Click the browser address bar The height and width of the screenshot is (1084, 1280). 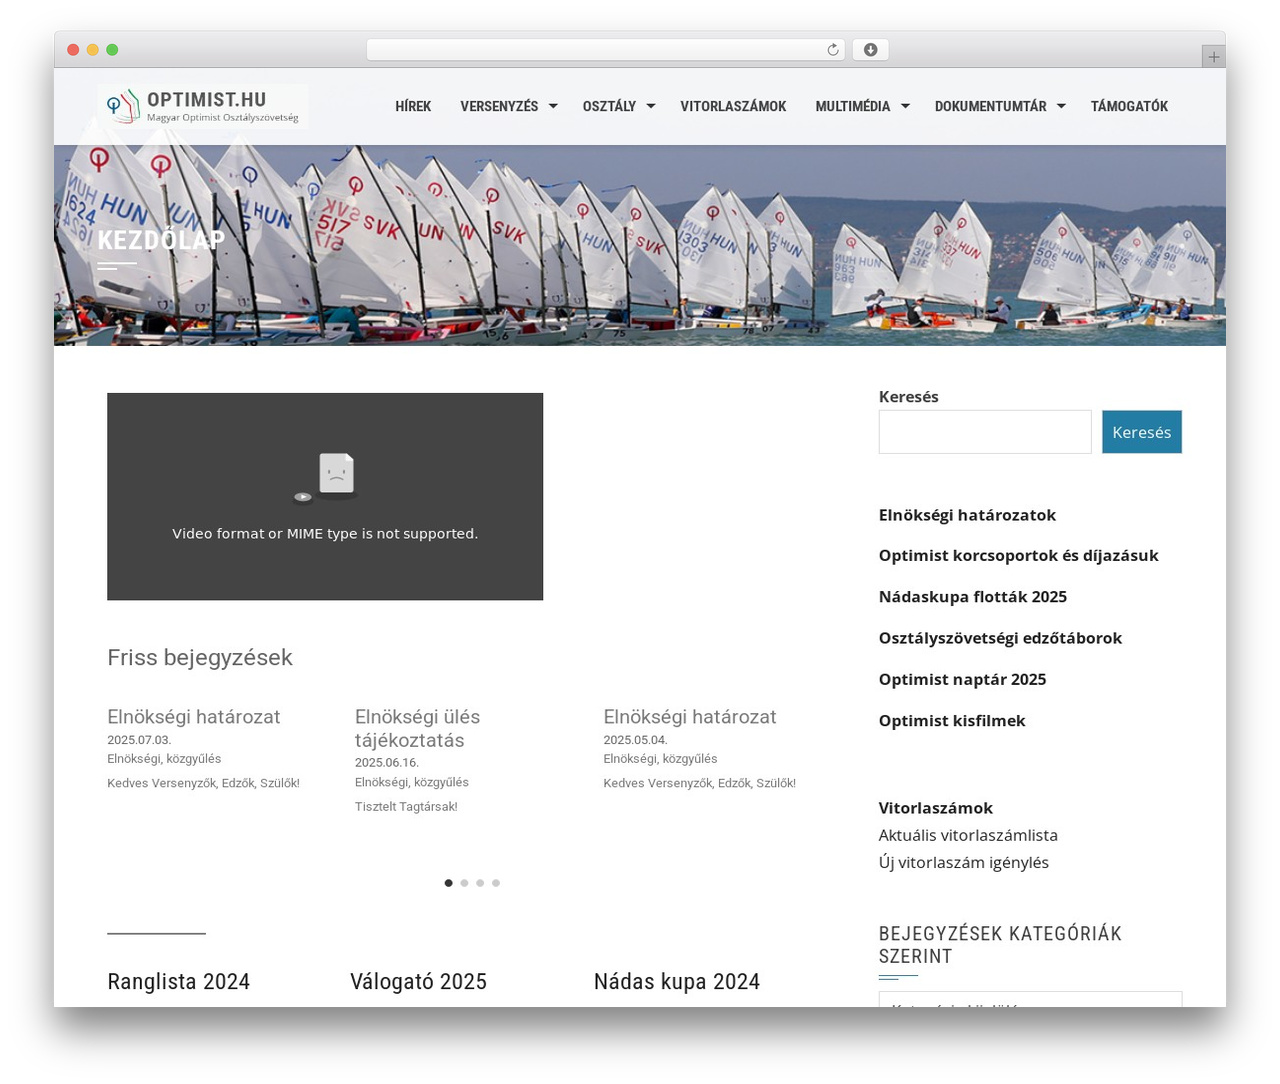(x=606, y=50)
